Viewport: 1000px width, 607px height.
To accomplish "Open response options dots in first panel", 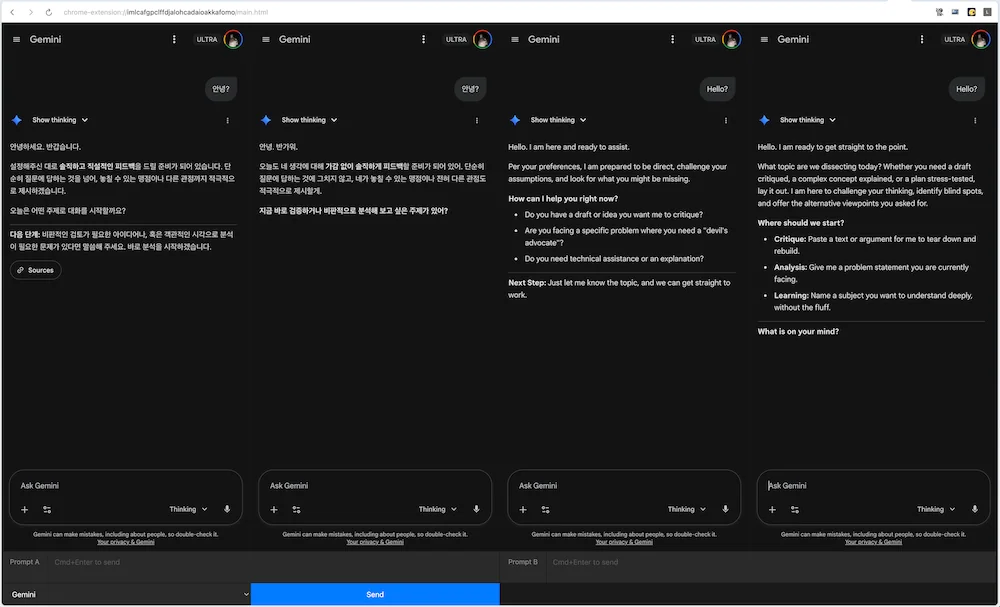I will click(x=228, y=121).
